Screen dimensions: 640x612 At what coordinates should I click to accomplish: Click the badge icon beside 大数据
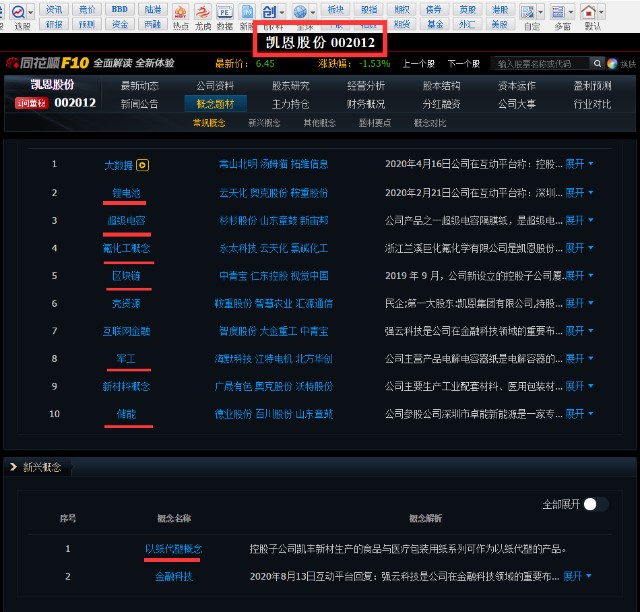pos(142,165)
